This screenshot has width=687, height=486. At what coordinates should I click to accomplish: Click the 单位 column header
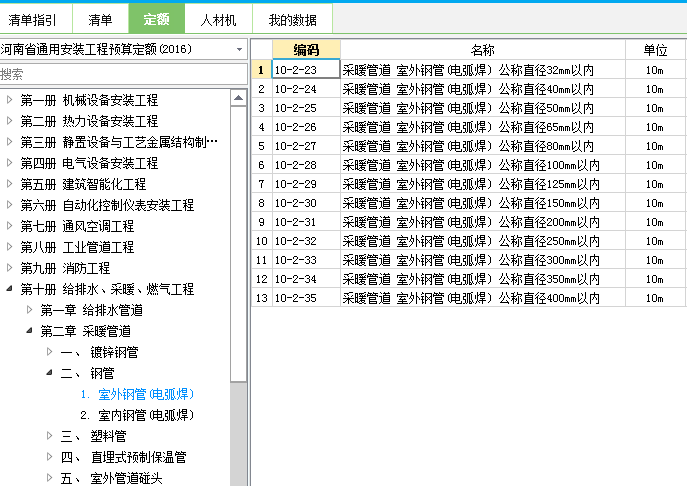pos(655,50)
